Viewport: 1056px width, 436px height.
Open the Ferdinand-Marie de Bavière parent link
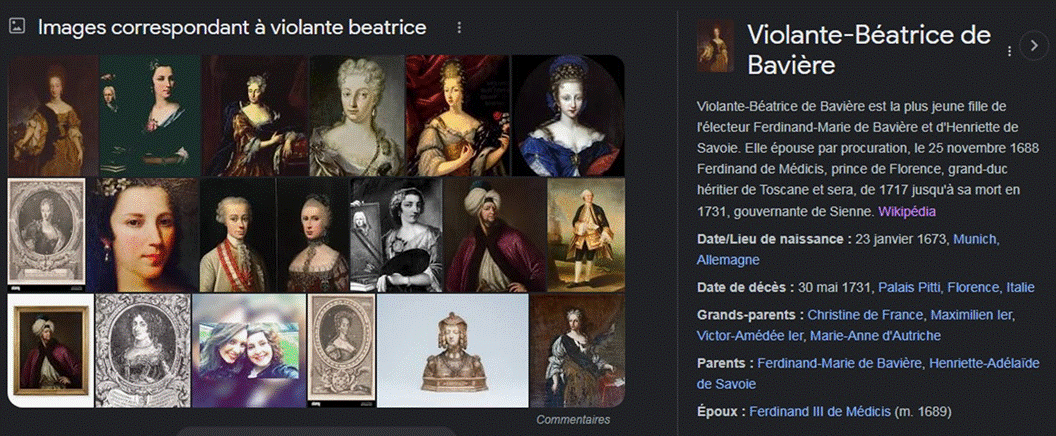click(838, 363)
